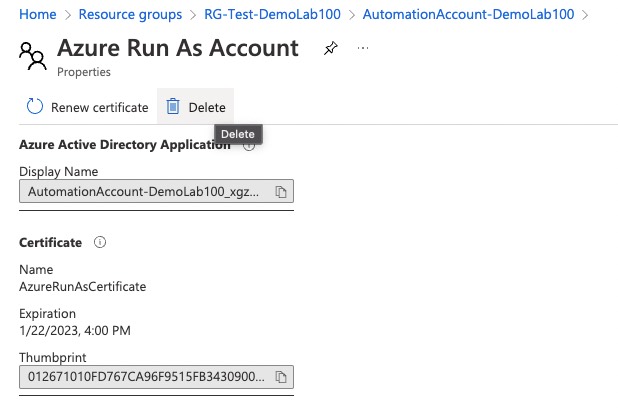Select expiration date 1/22/2023, 4:00 PM
This screenshot has height=411, width=618.
(x=75, y=330)
